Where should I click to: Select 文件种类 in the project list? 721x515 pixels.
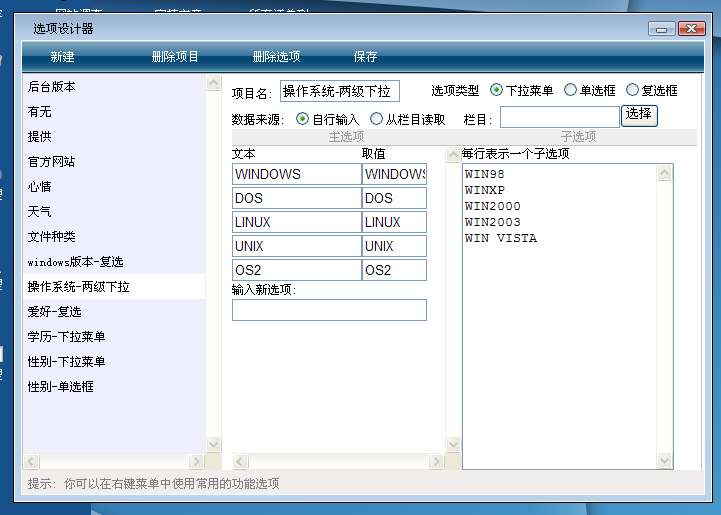[114, 236]
